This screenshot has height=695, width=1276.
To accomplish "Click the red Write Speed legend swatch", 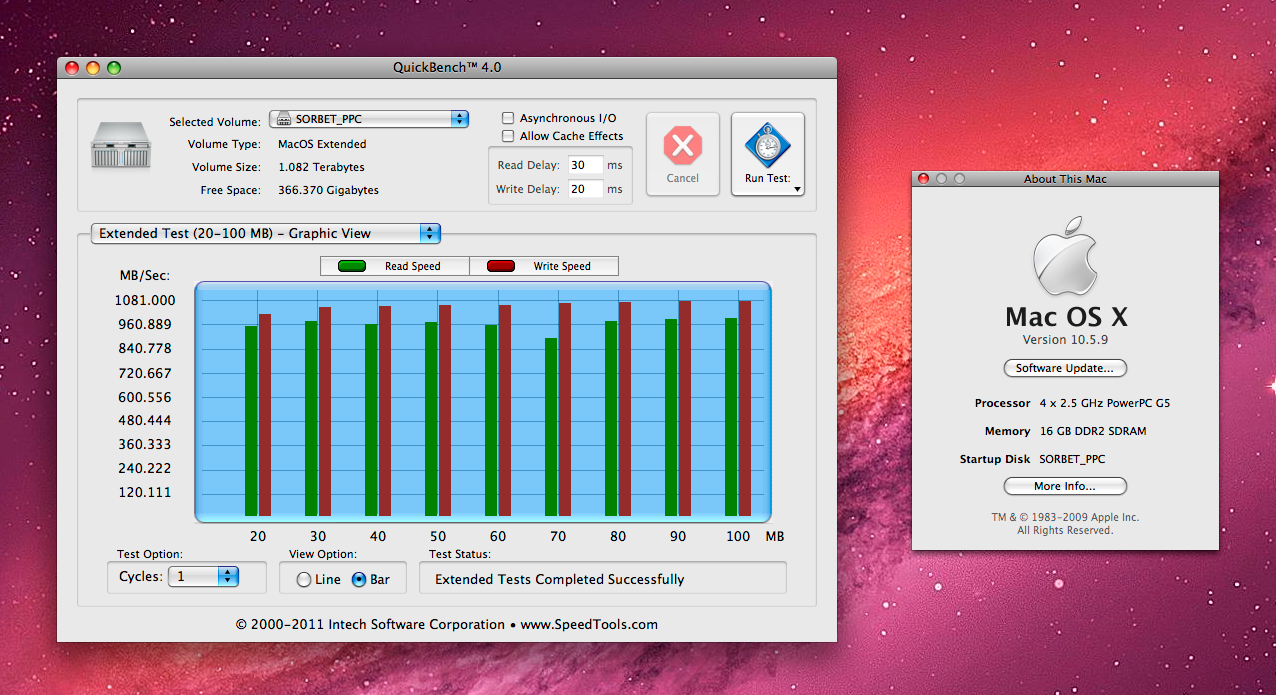I will click(501, 266).
